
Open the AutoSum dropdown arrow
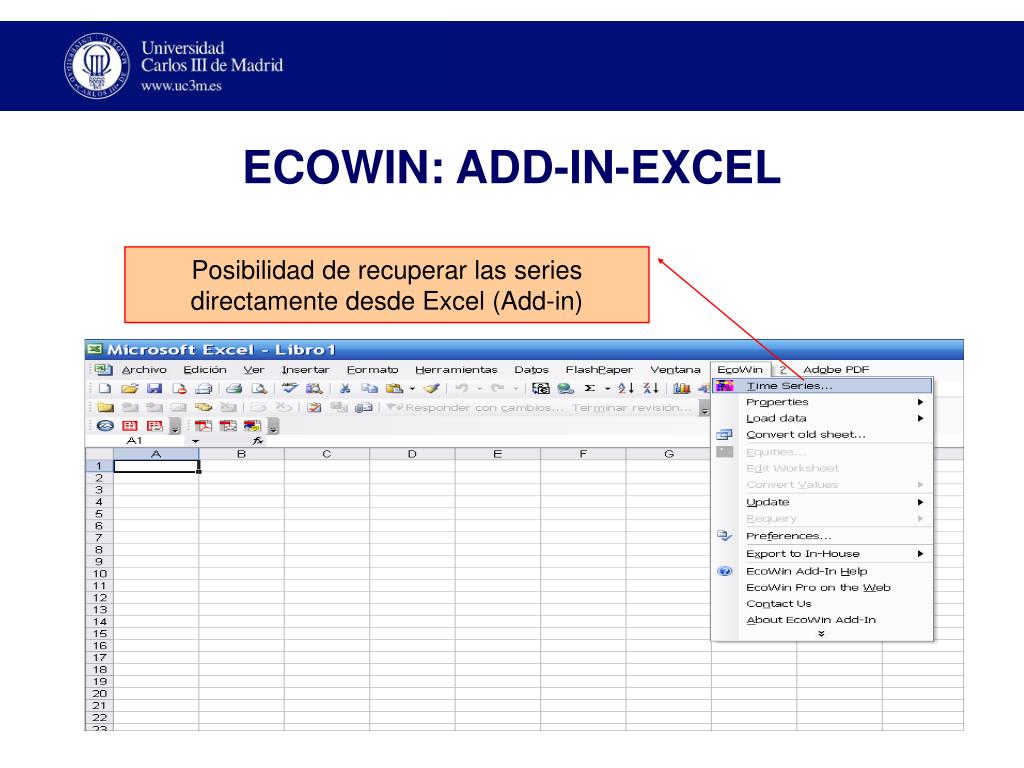pyautogui.click(x=607, y=389)
